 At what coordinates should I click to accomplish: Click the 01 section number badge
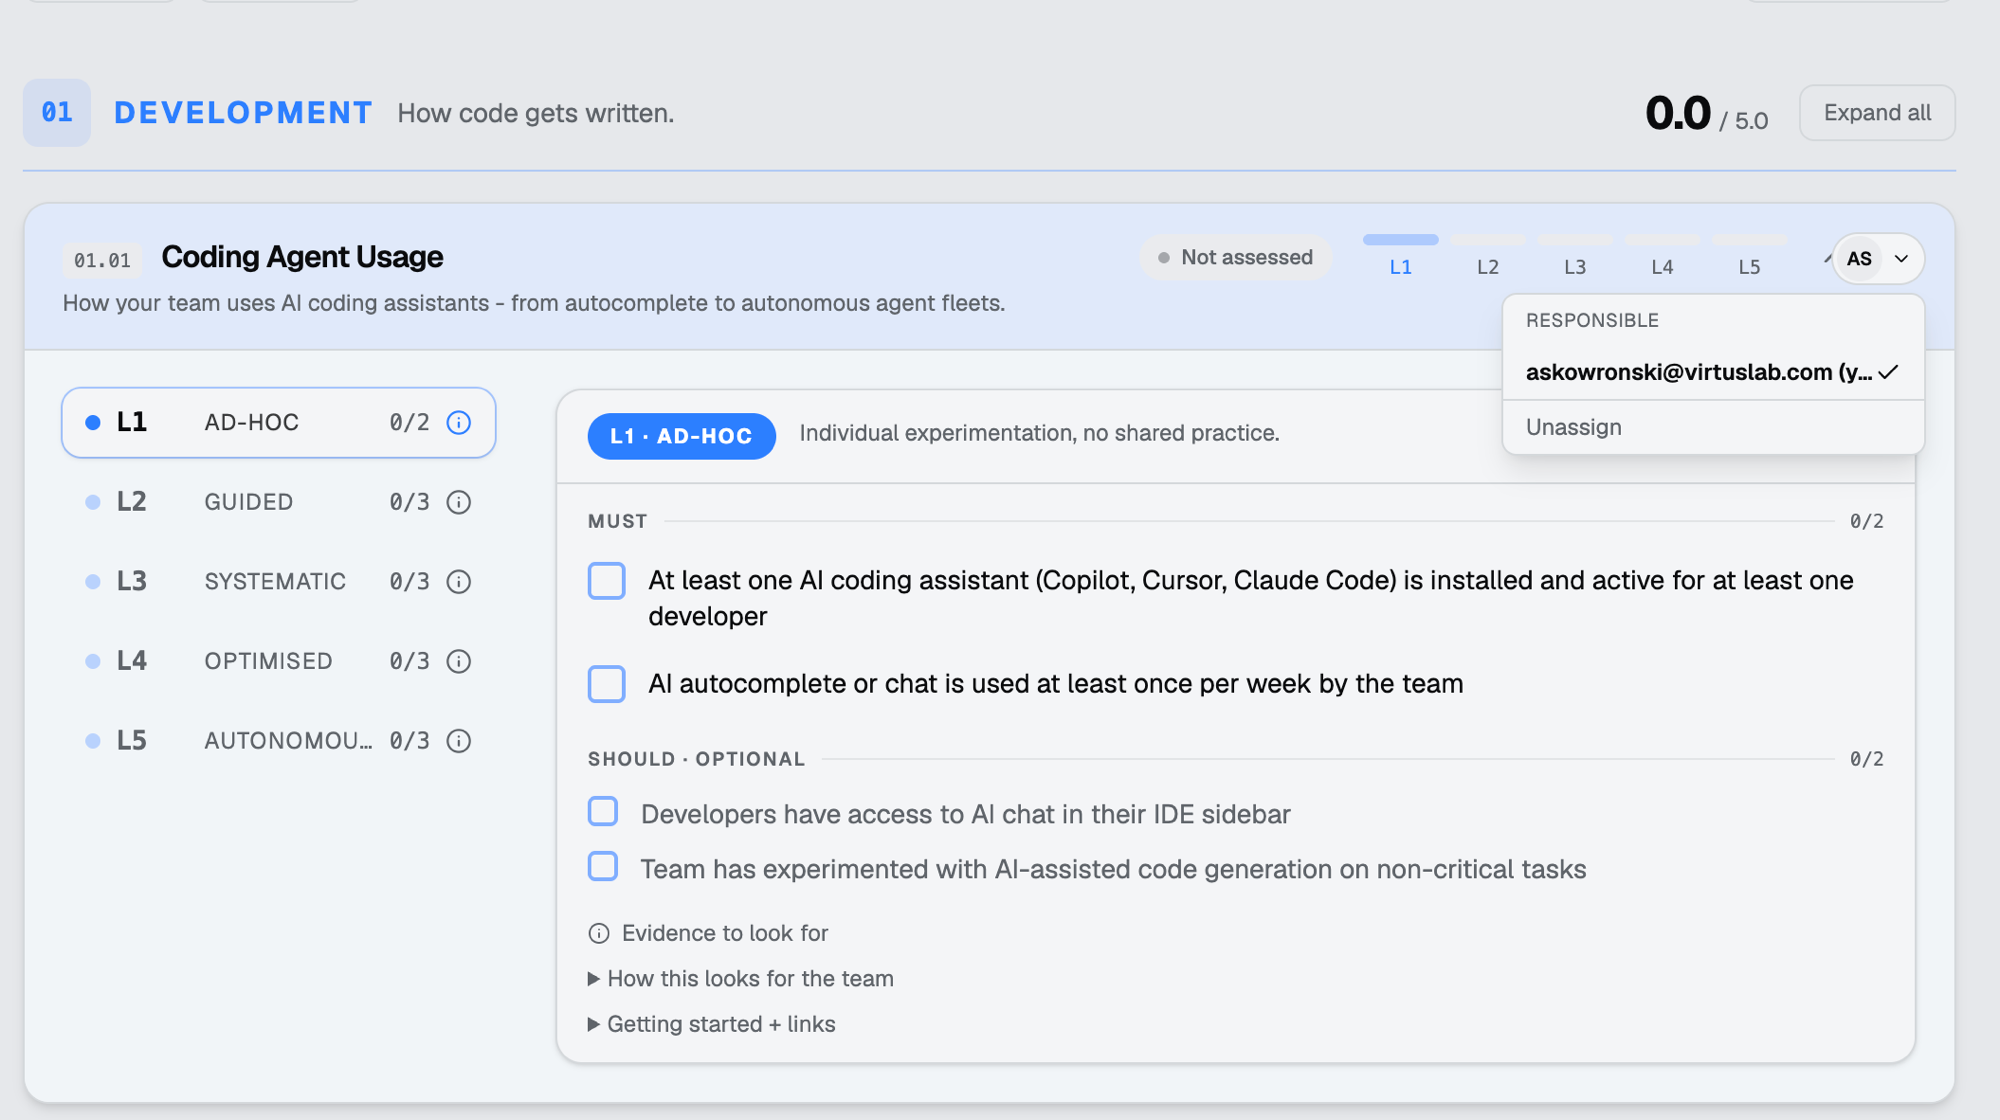tap(57, 113)
